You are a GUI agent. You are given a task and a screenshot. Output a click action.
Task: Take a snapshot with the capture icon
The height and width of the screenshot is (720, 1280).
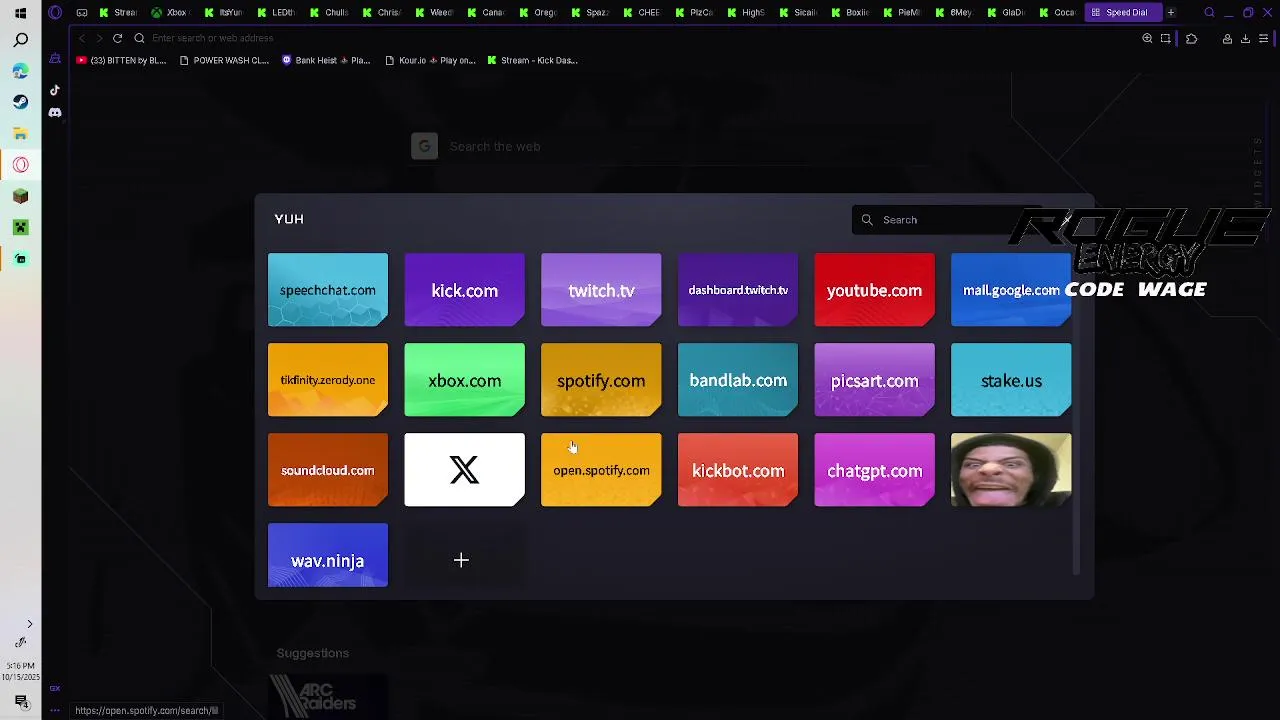1166,38
